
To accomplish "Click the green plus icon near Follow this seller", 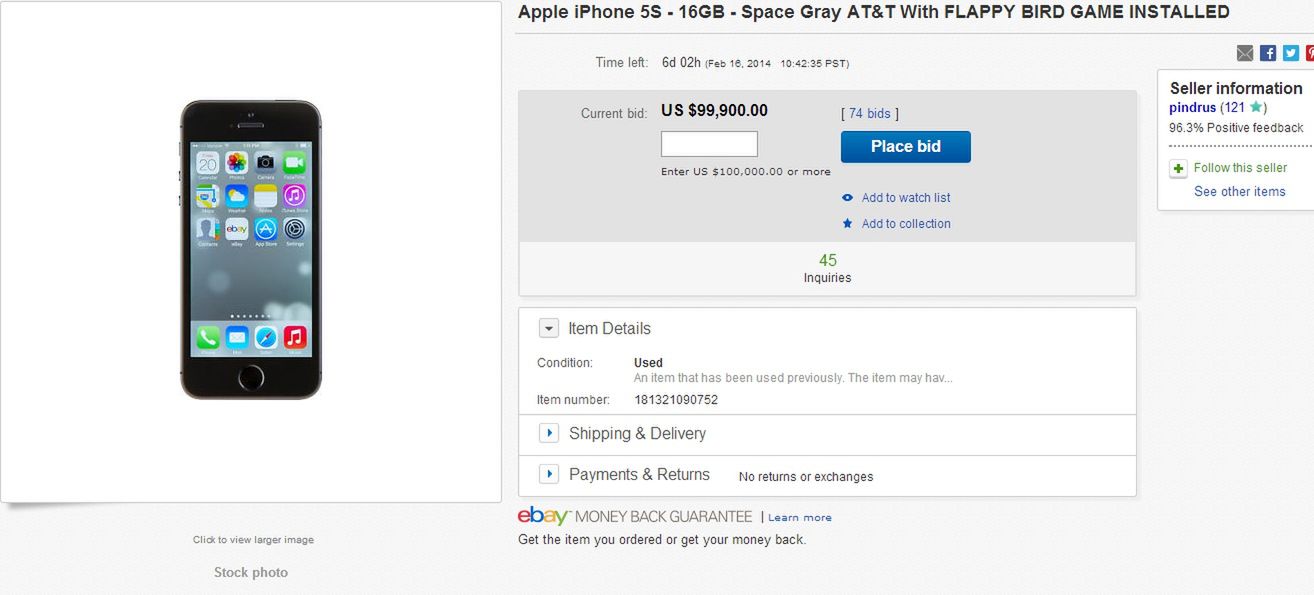I will coord(1178,168).
